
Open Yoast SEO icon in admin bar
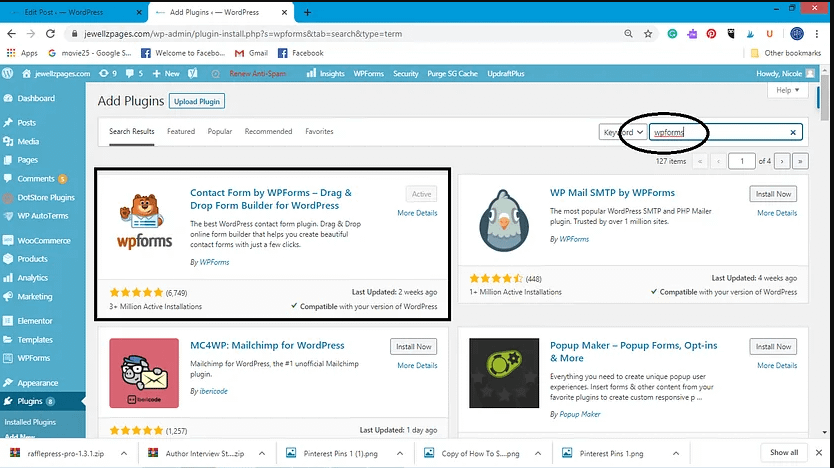point(193,73)
